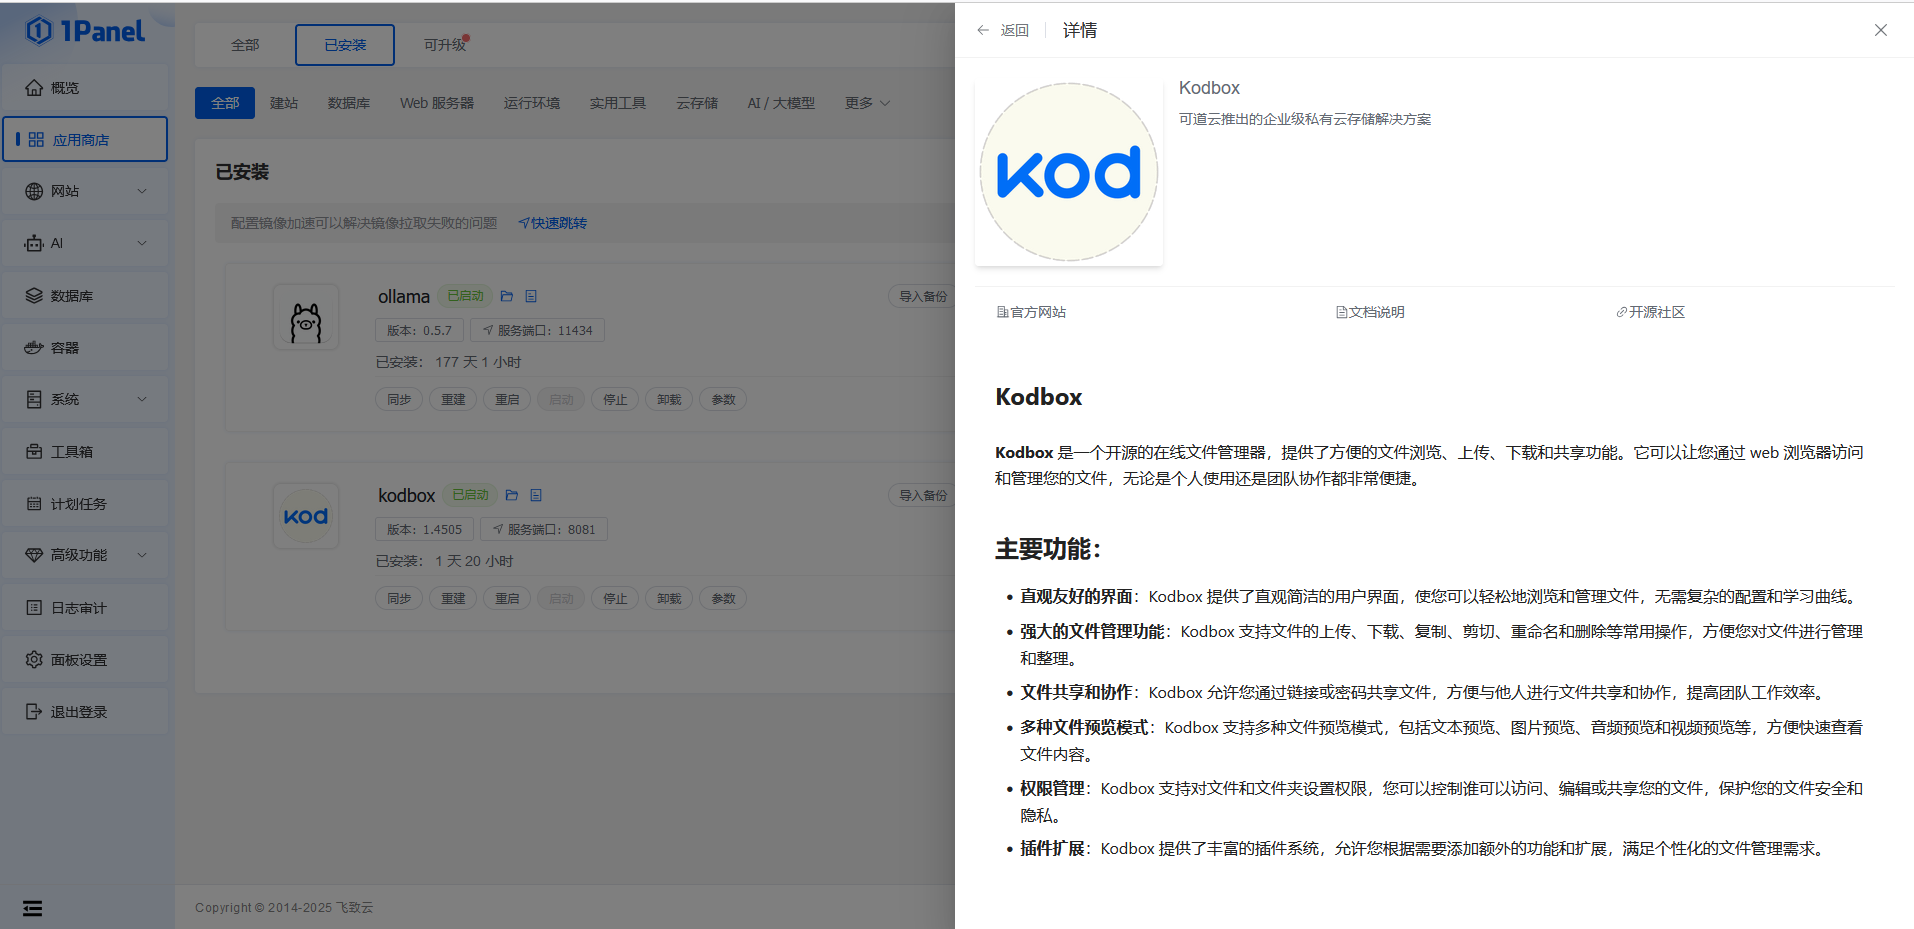Click the 容器 docker icon
This screenshot has height=929, width=1914.
click(x=34, y=348)
